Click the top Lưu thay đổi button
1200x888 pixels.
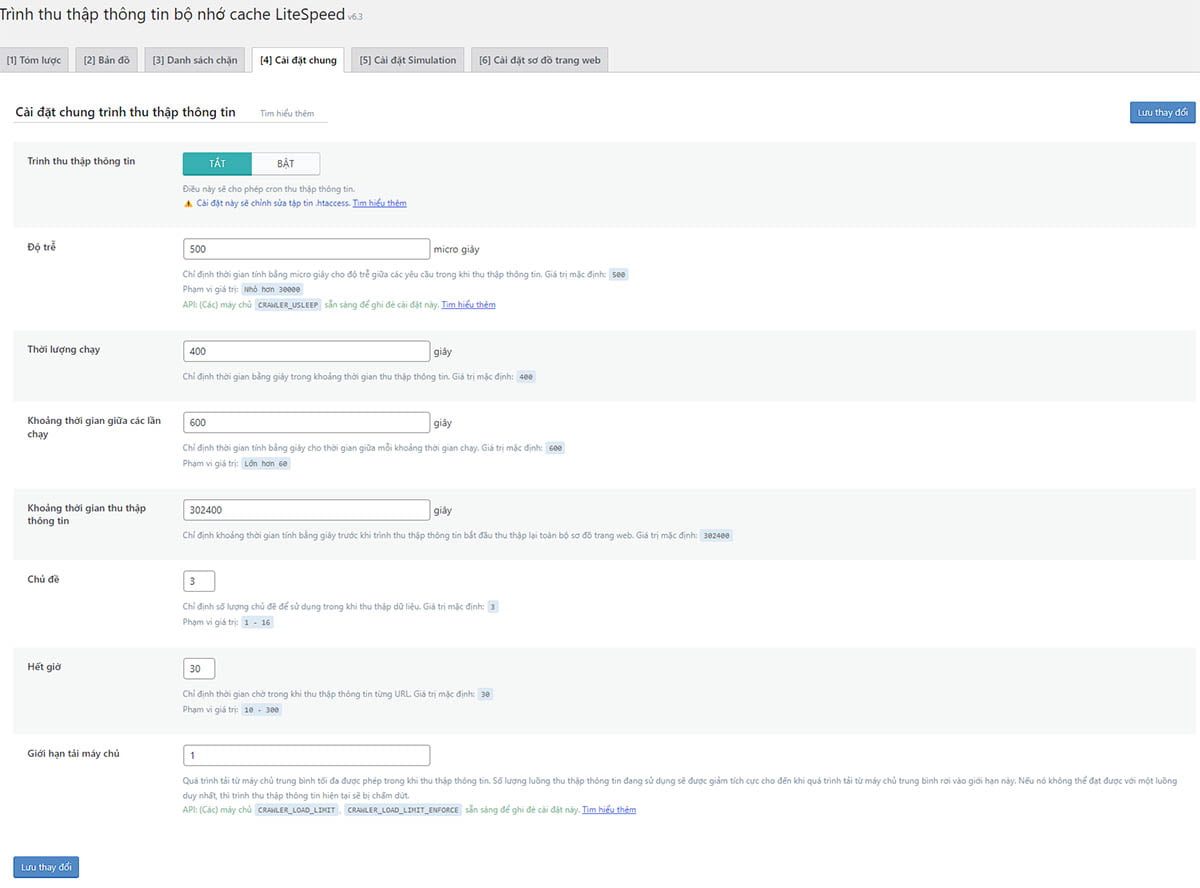(x=1163, y=112)
